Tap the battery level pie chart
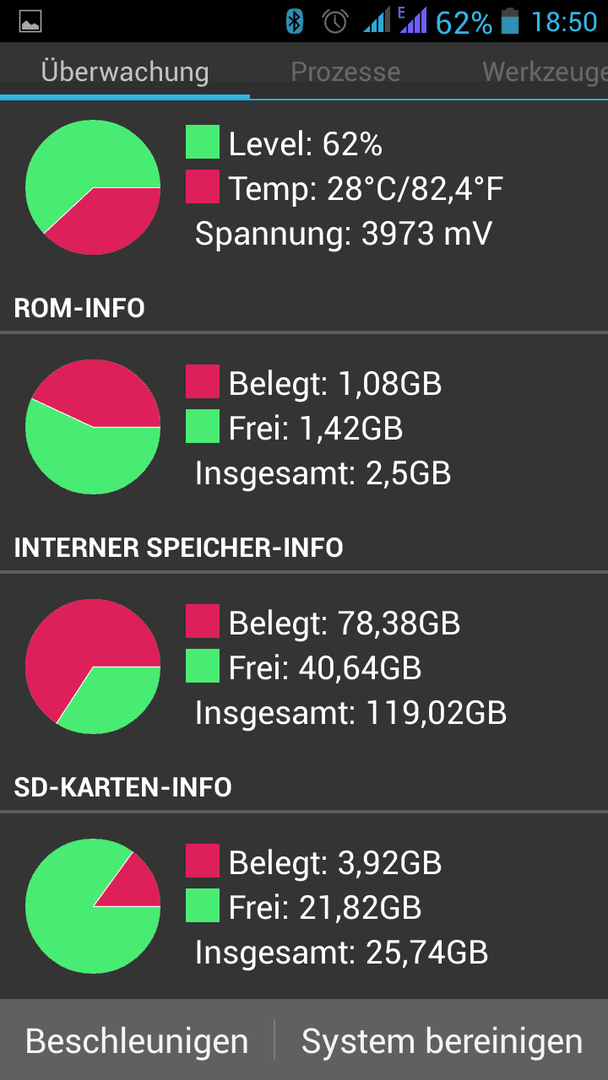The width and height of the screenshot is (608, 1080). 93,187
